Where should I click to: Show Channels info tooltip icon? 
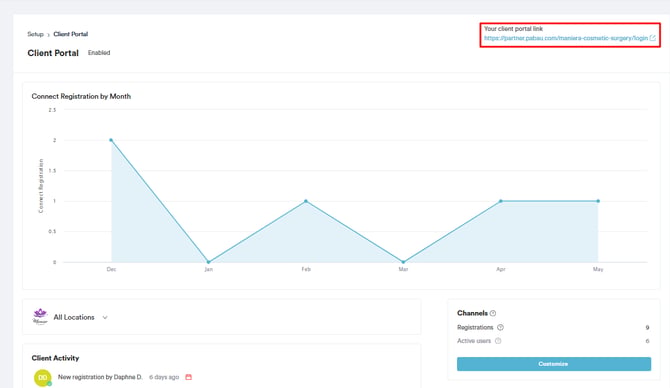(493, 313)
